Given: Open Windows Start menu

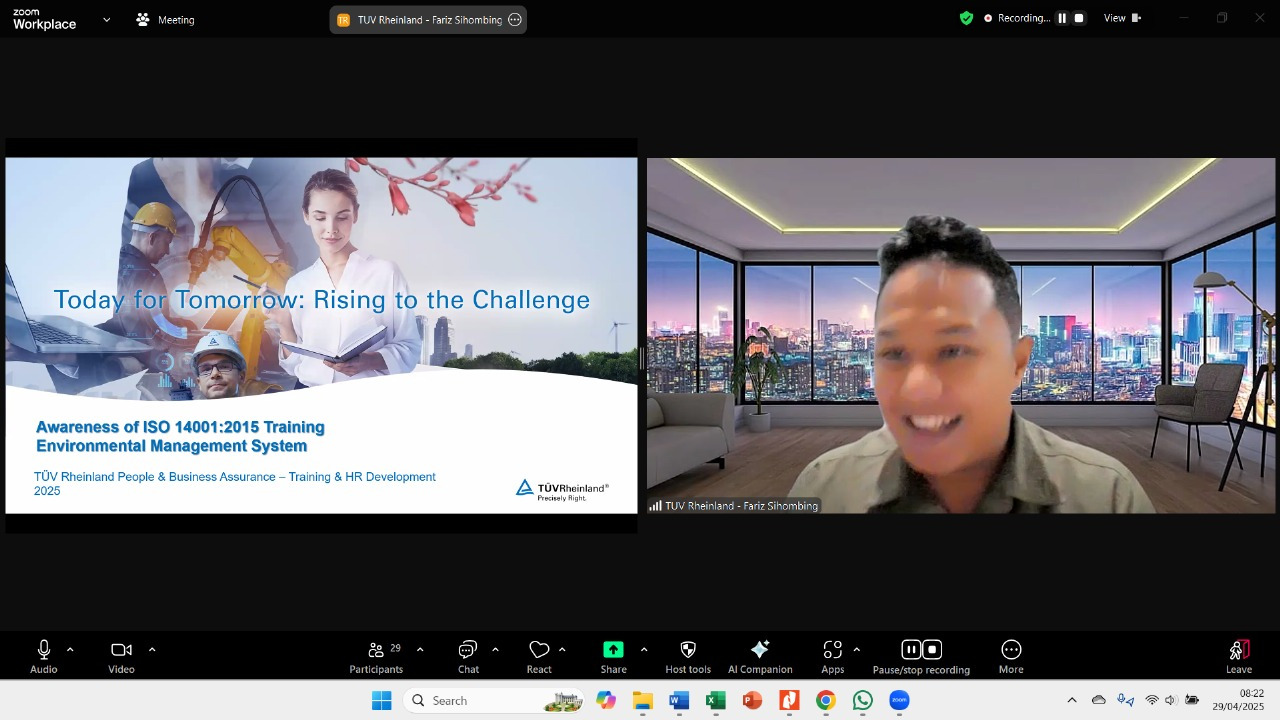Looking at the screenshot, I should coord(382,701).
